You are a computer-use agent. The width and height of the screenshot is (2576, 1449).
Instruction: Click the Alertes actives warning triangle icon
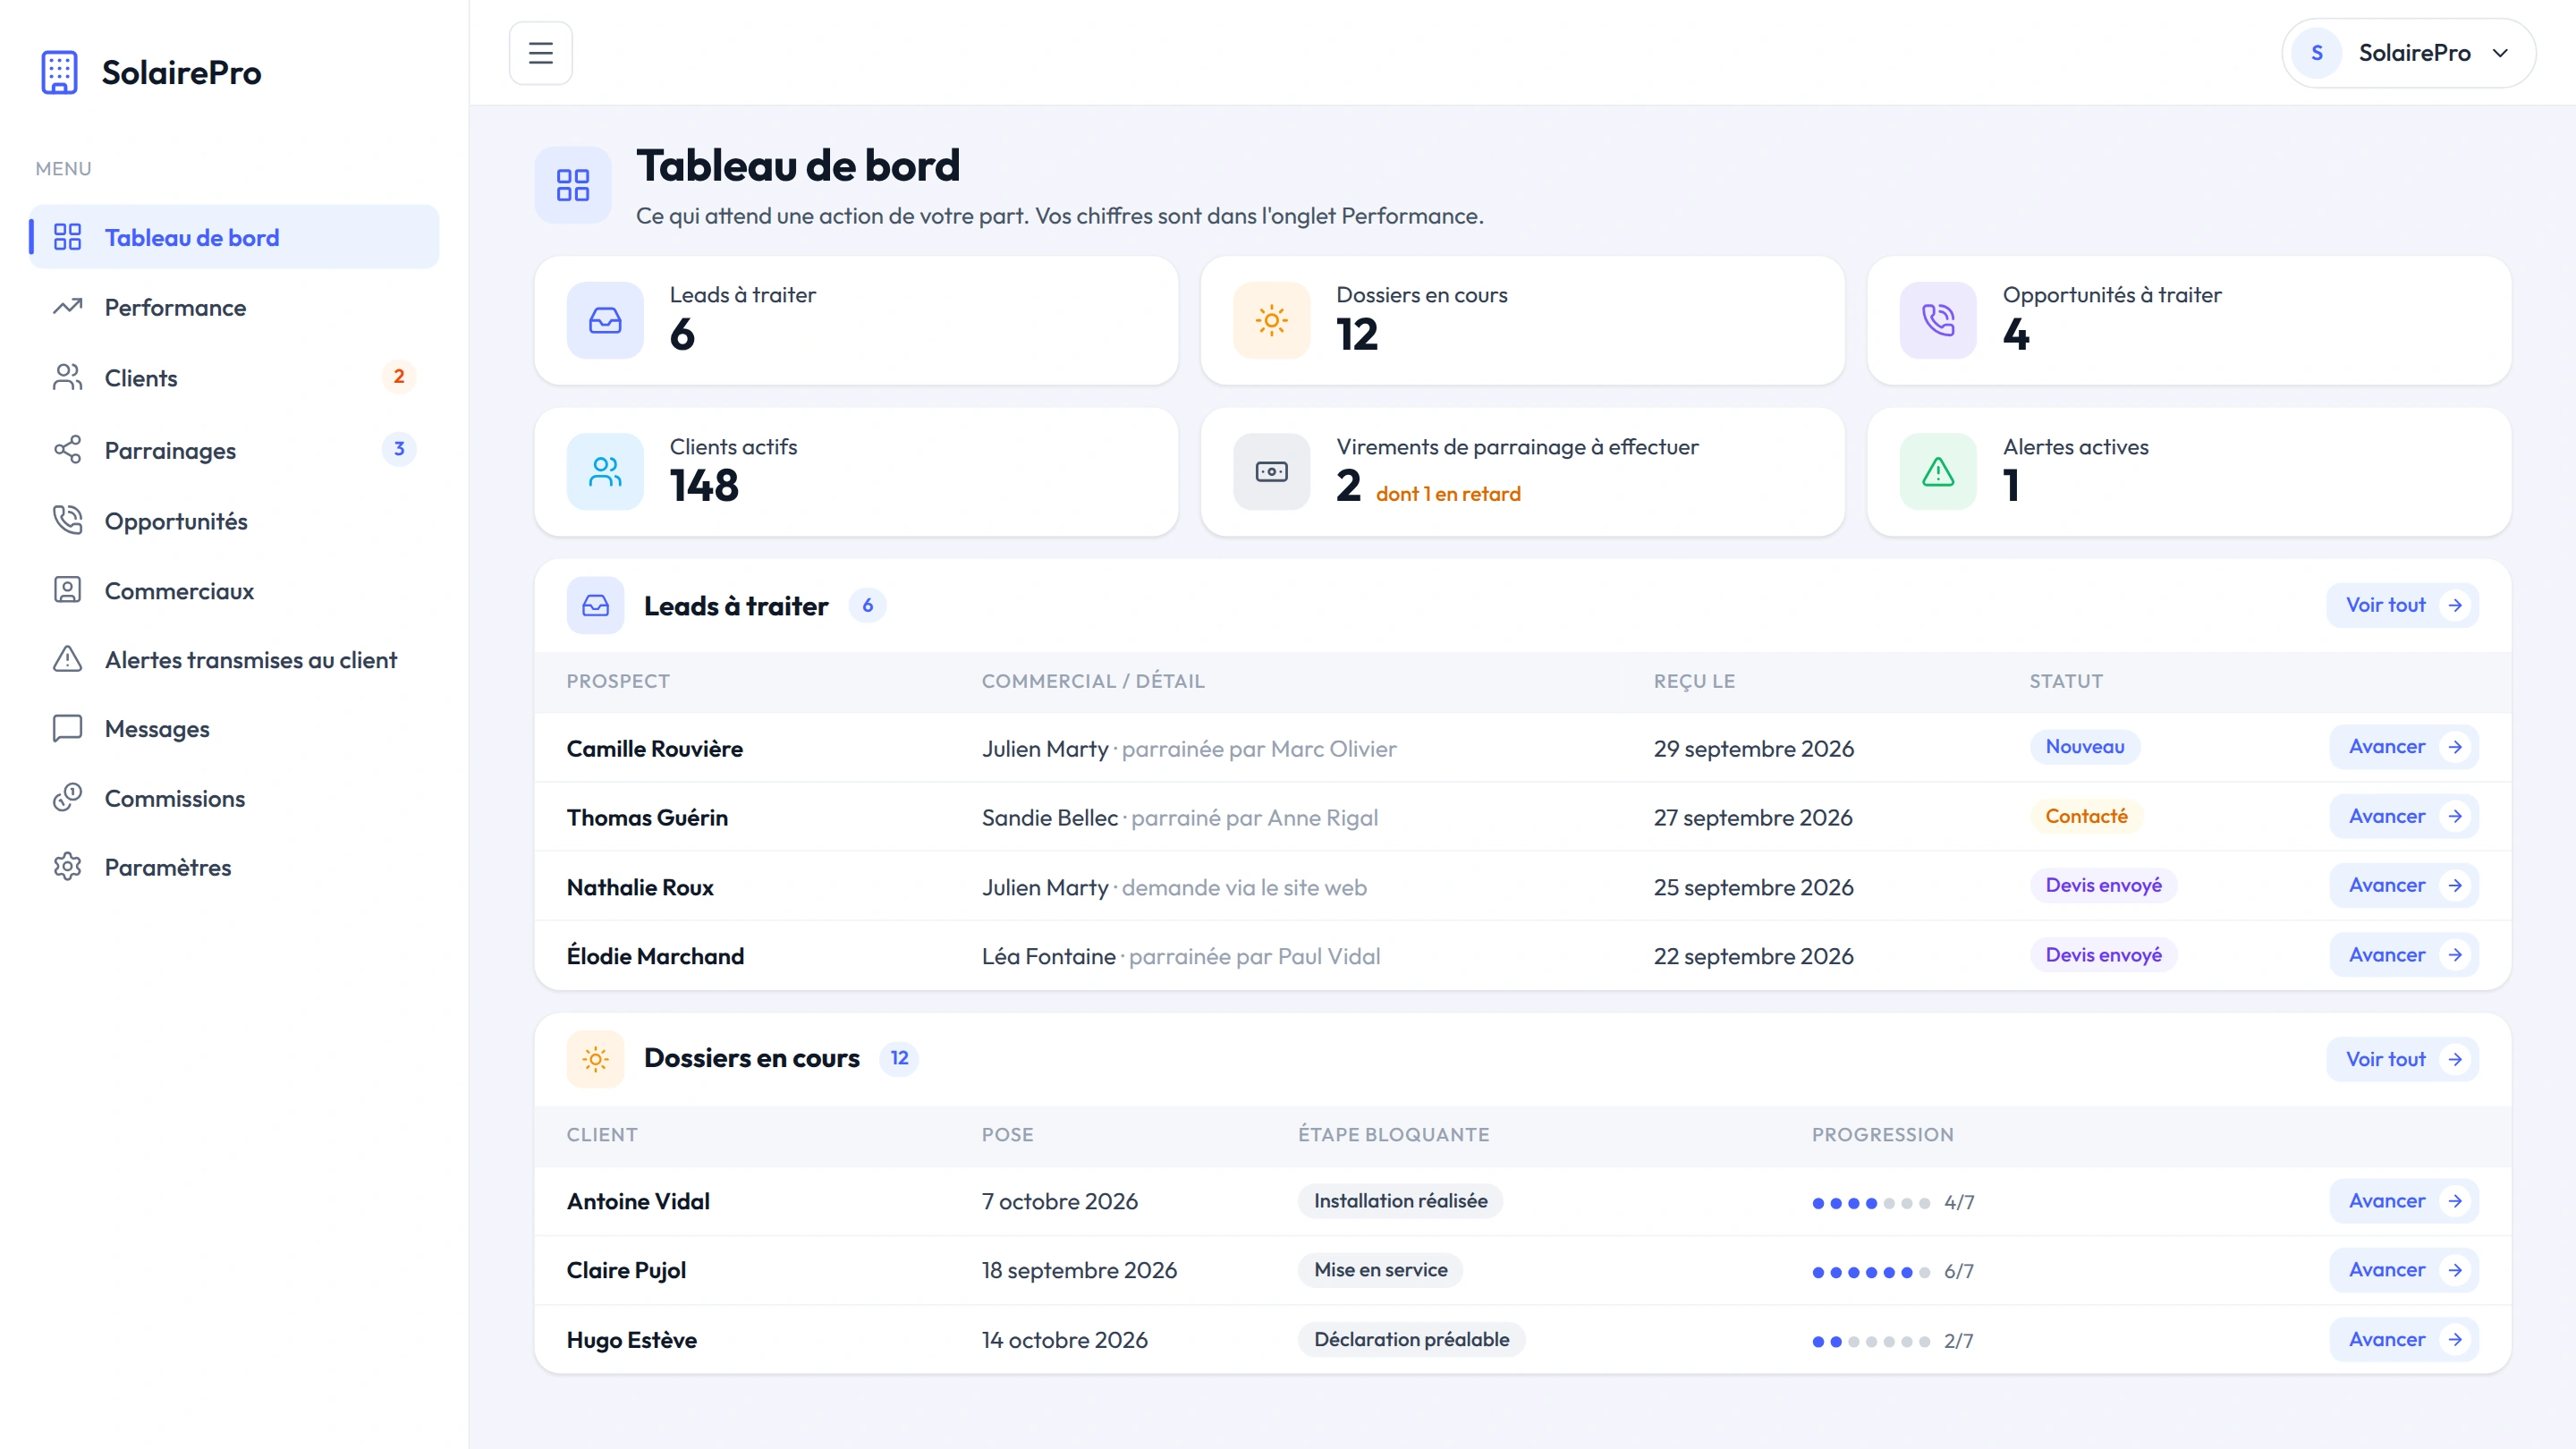point(1937,472)
